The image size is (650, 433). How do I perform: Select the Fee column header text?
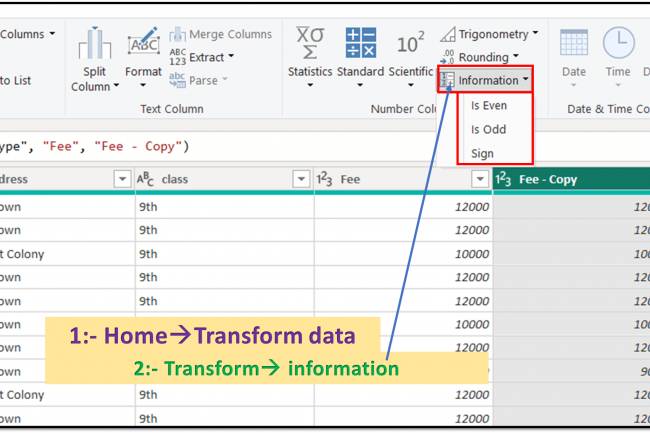coord(350,179)
